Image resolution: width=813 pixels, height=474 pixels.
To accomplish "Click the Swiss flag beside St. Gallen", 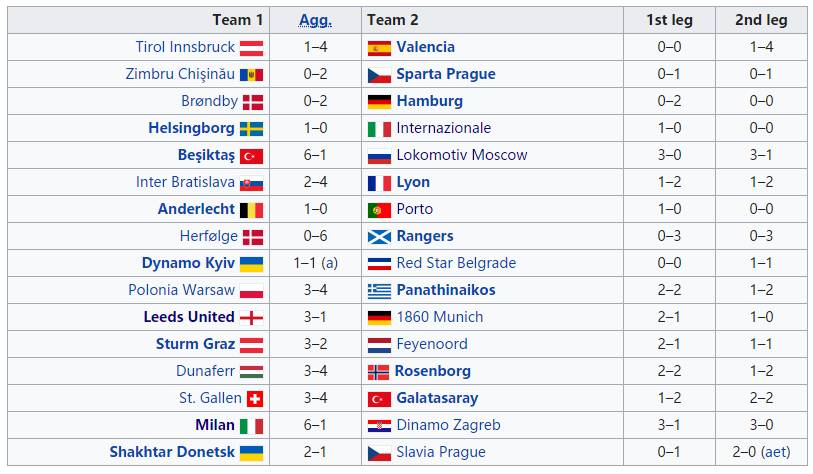I will point(254,398).
